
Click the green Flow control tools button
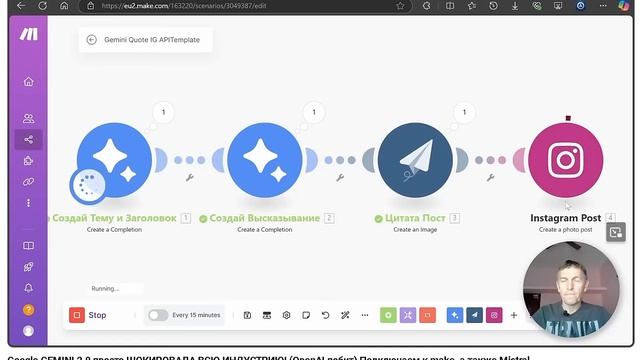388,315
